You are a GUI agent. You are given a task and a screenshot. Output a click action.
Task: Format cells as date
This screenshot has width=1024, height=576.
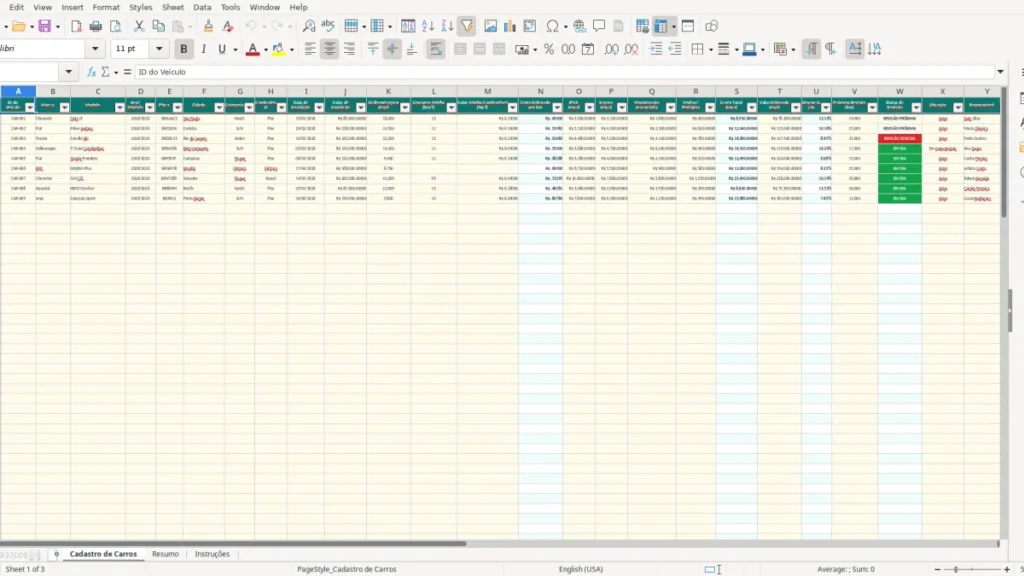pos(588,49)
